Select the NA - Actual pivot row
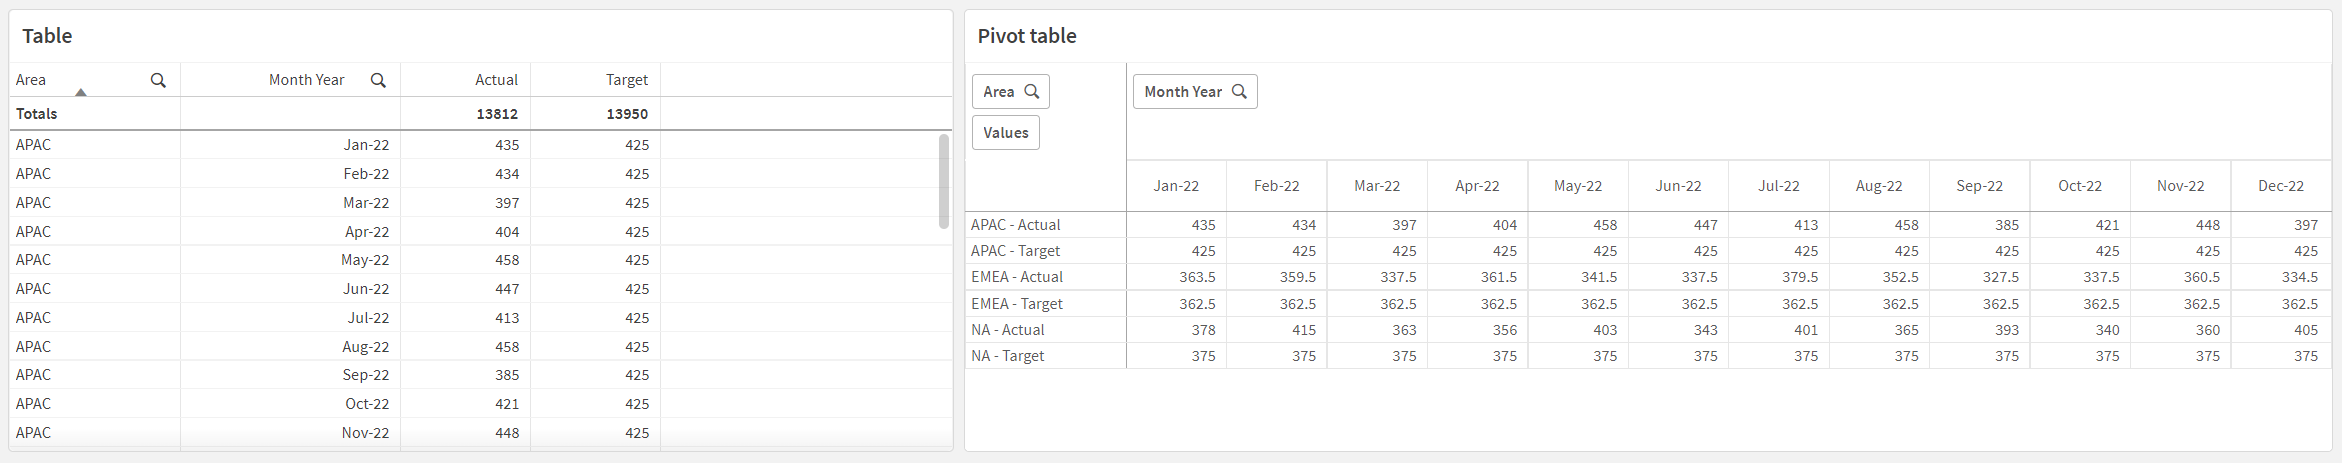2342x463 pixels. tap(1007, 330)
